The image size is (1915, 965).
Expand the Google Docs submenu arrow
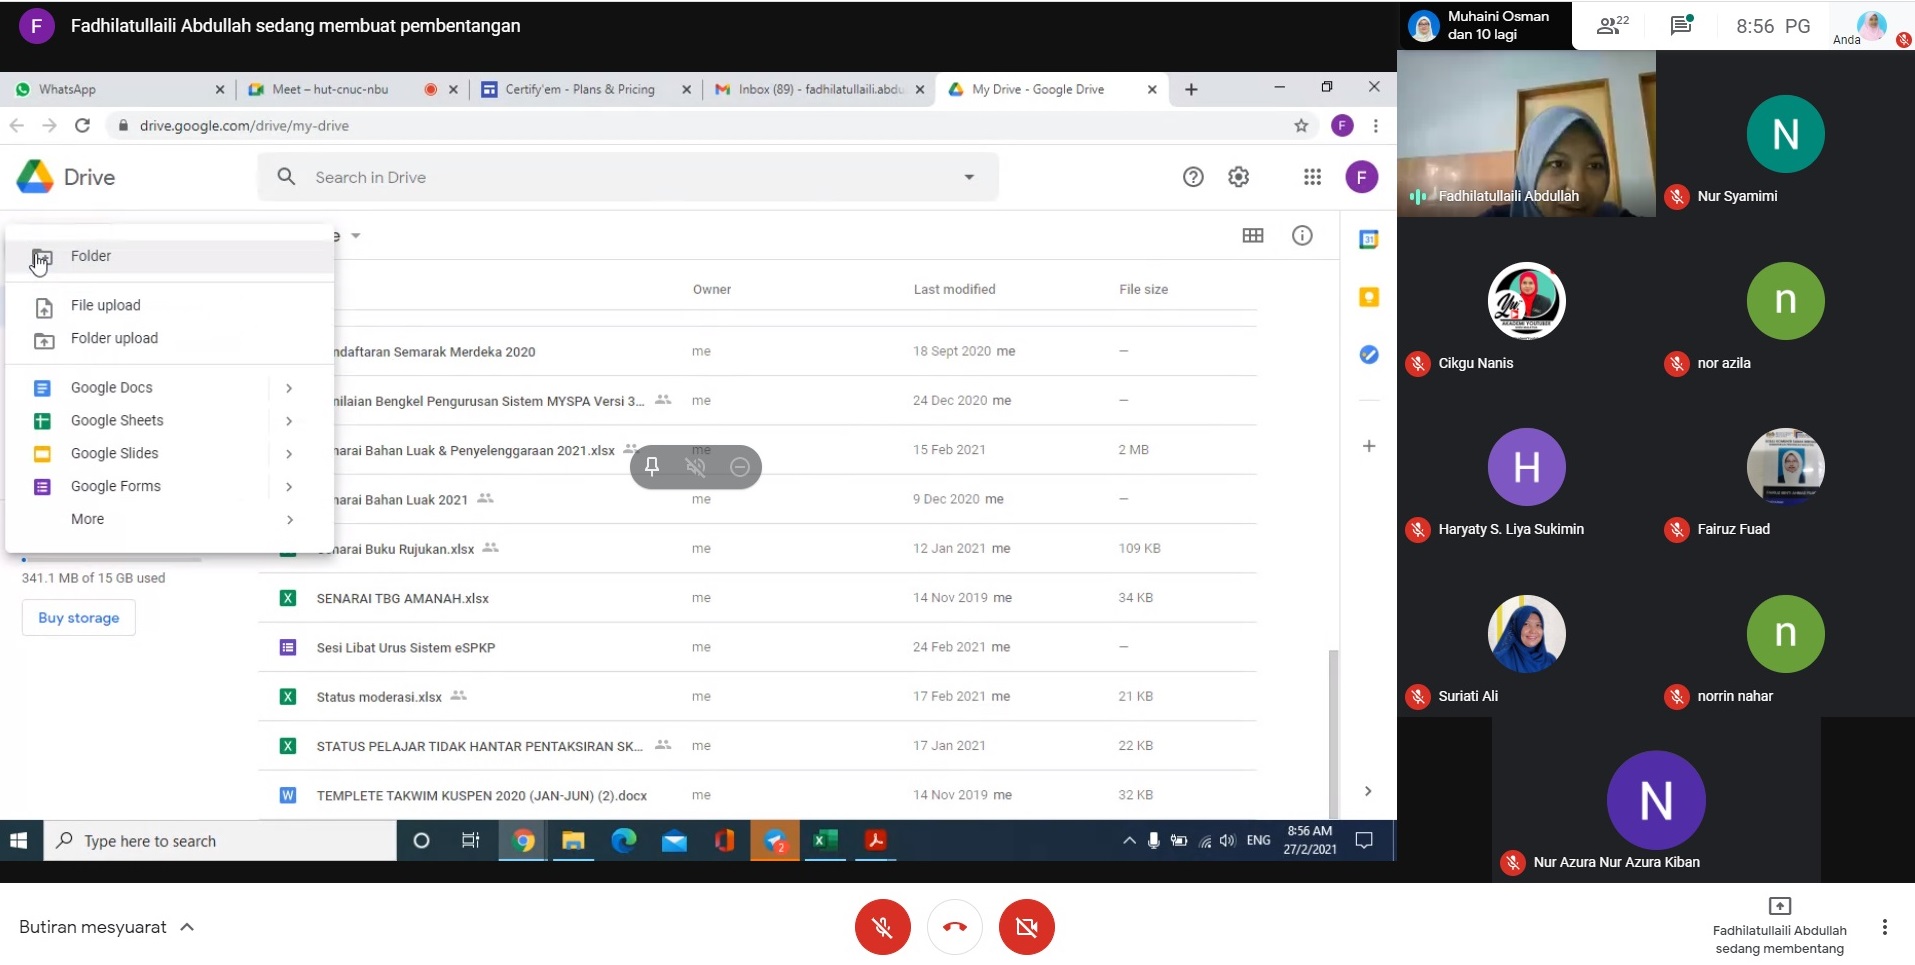[289, 388]
